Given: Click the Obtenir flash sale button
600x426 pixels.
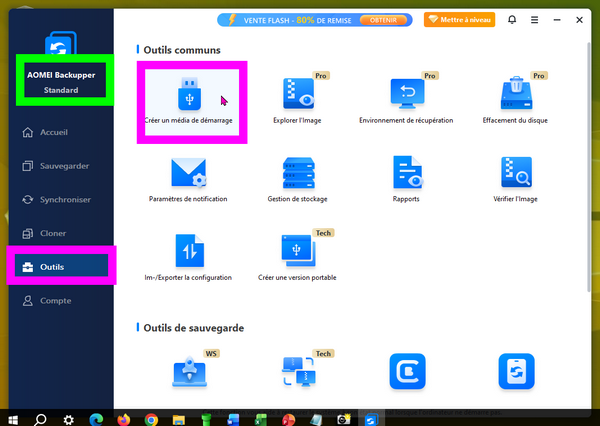Looking at the screenshot, I should click(x=391, y=19).
